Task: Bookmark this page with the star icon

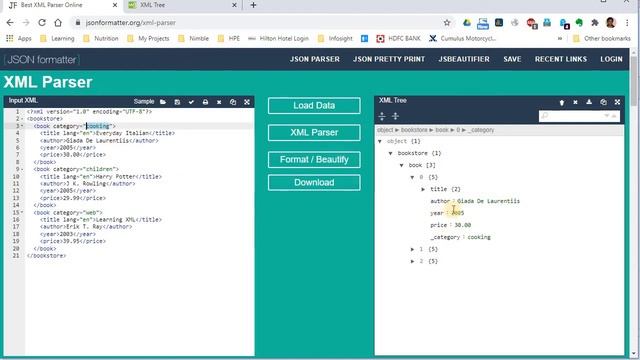Action: [447, 23]
